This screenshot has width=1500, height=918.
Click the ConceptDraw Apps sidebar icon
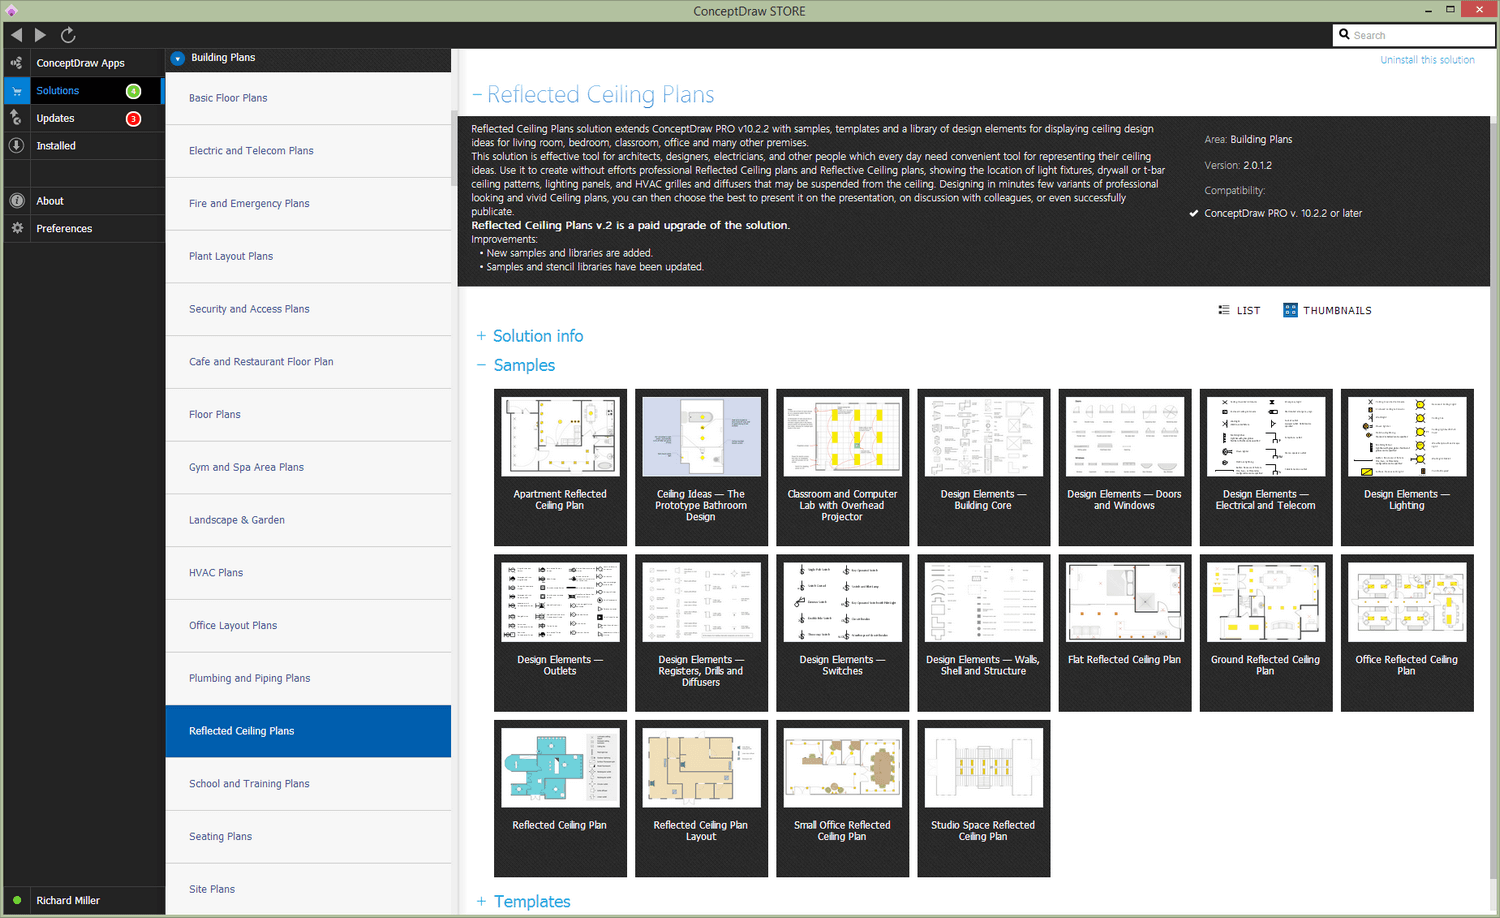coord(16,63)
